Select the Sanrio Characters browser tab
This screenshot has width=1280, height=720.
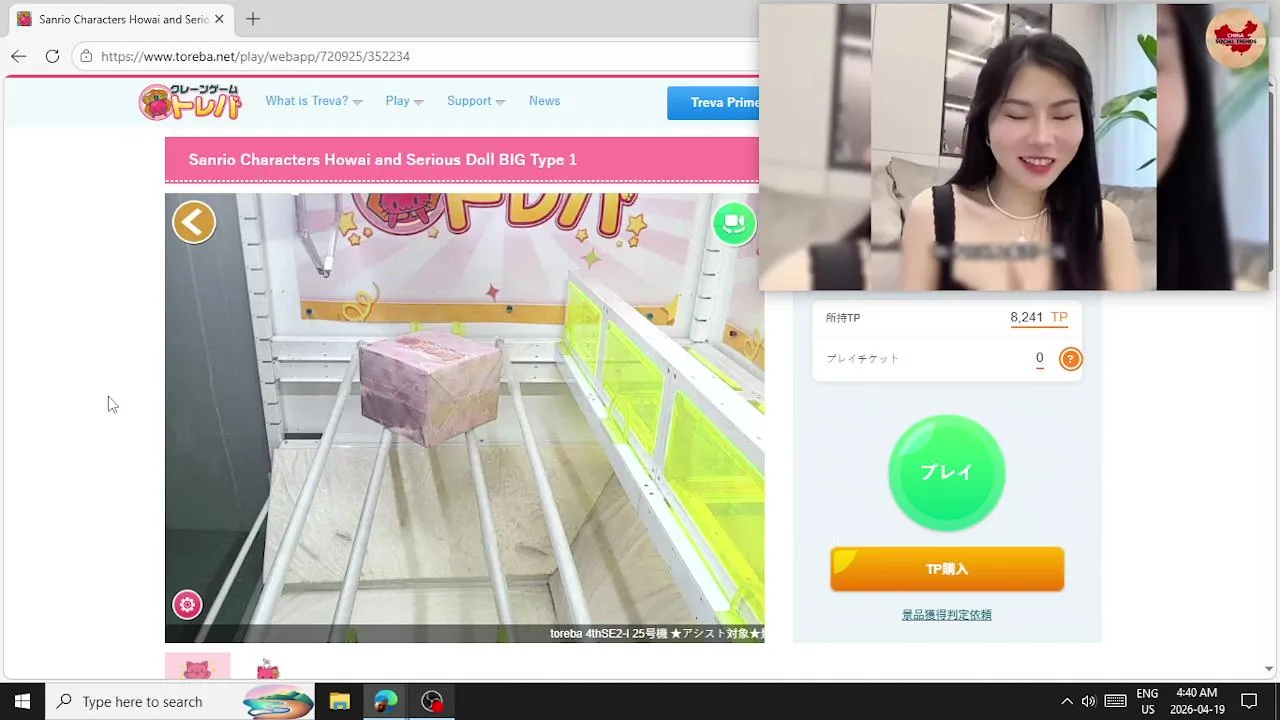[x=121, y=19]
